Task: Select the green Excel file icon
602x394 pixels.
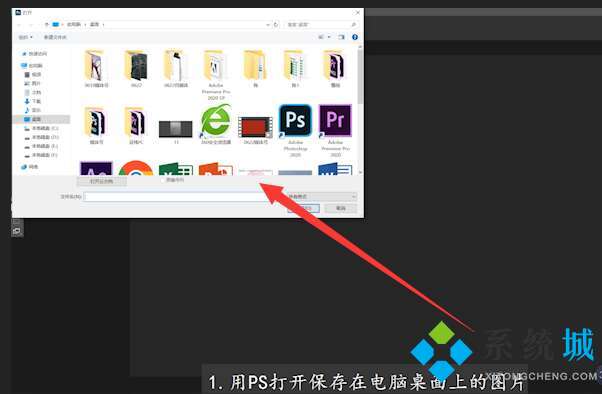Action: click(175, 169)
